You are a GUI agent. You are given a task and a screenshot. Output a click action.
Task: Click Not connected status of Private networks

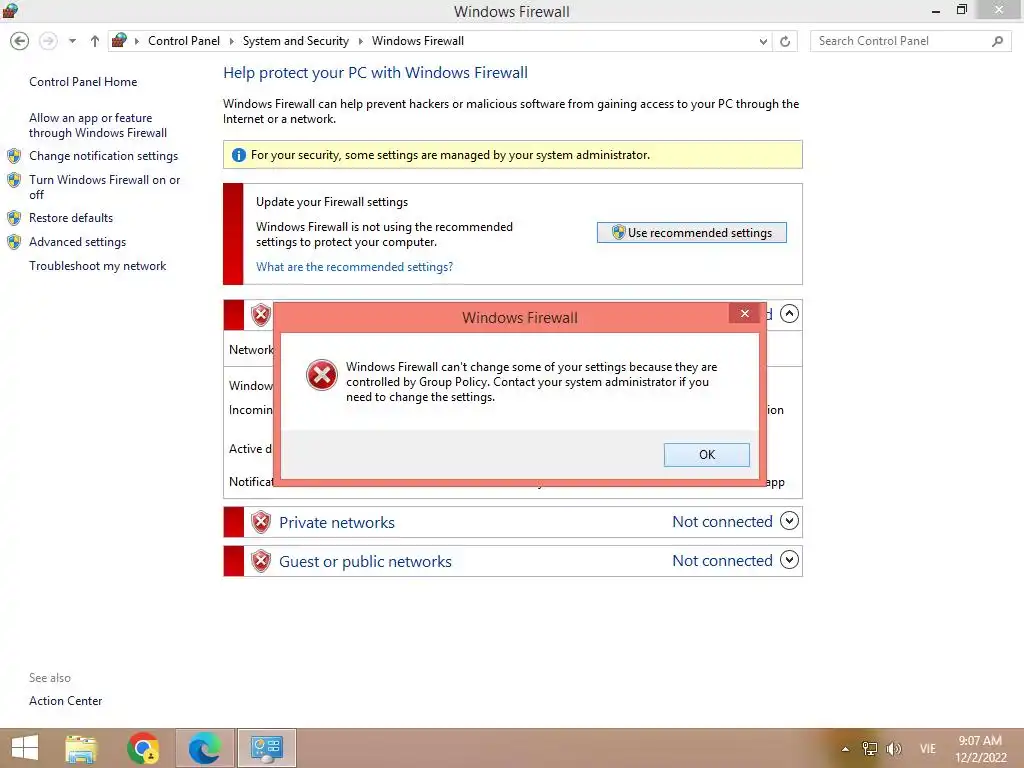[722, 522]
